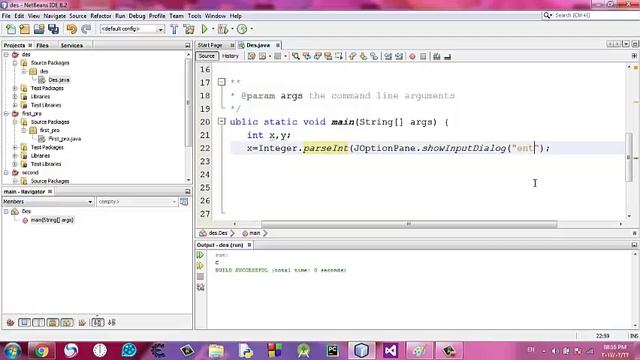
Task: Toggle Fully Qualified Names in Navigator
Action: pos(82,322)
